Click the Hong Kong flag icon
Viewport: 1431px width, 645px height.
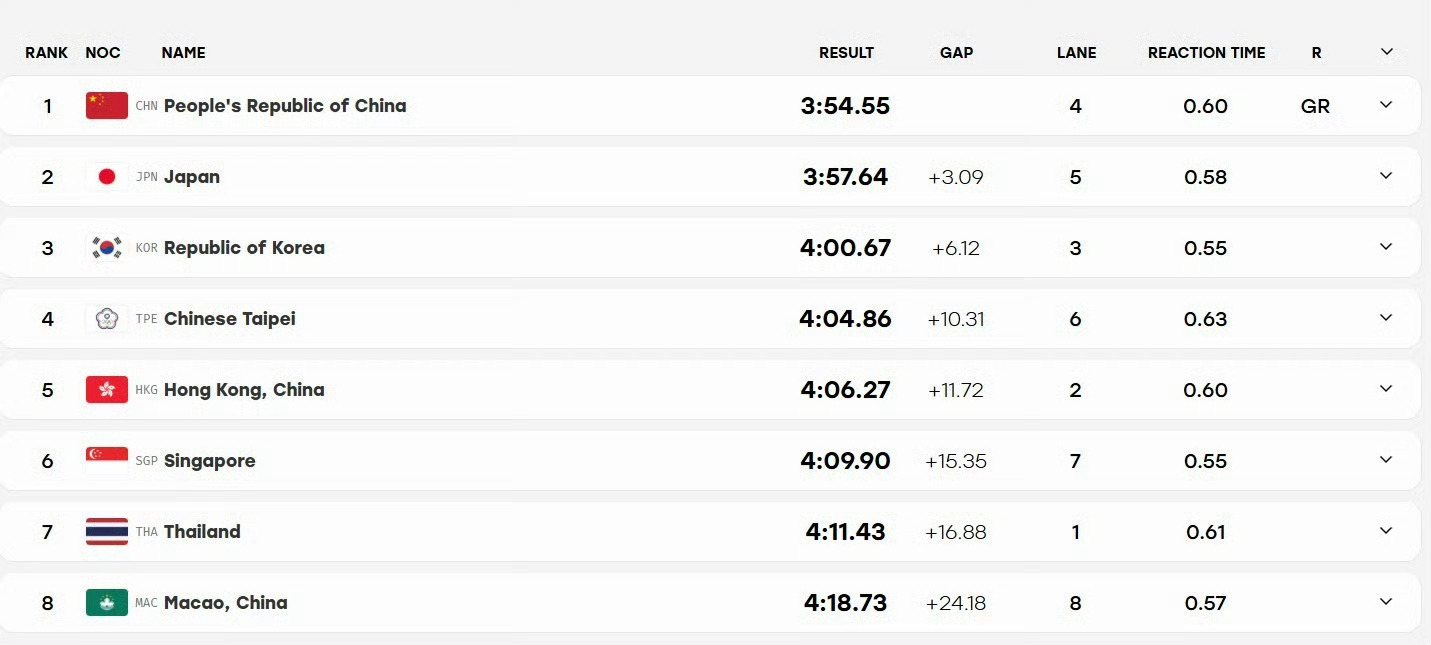(x=107, y=390)
